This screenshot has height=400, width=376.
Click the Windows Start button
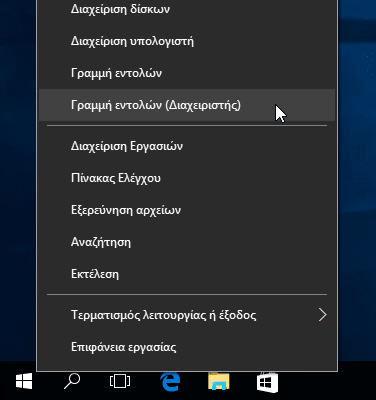click(x=24, y=381)
